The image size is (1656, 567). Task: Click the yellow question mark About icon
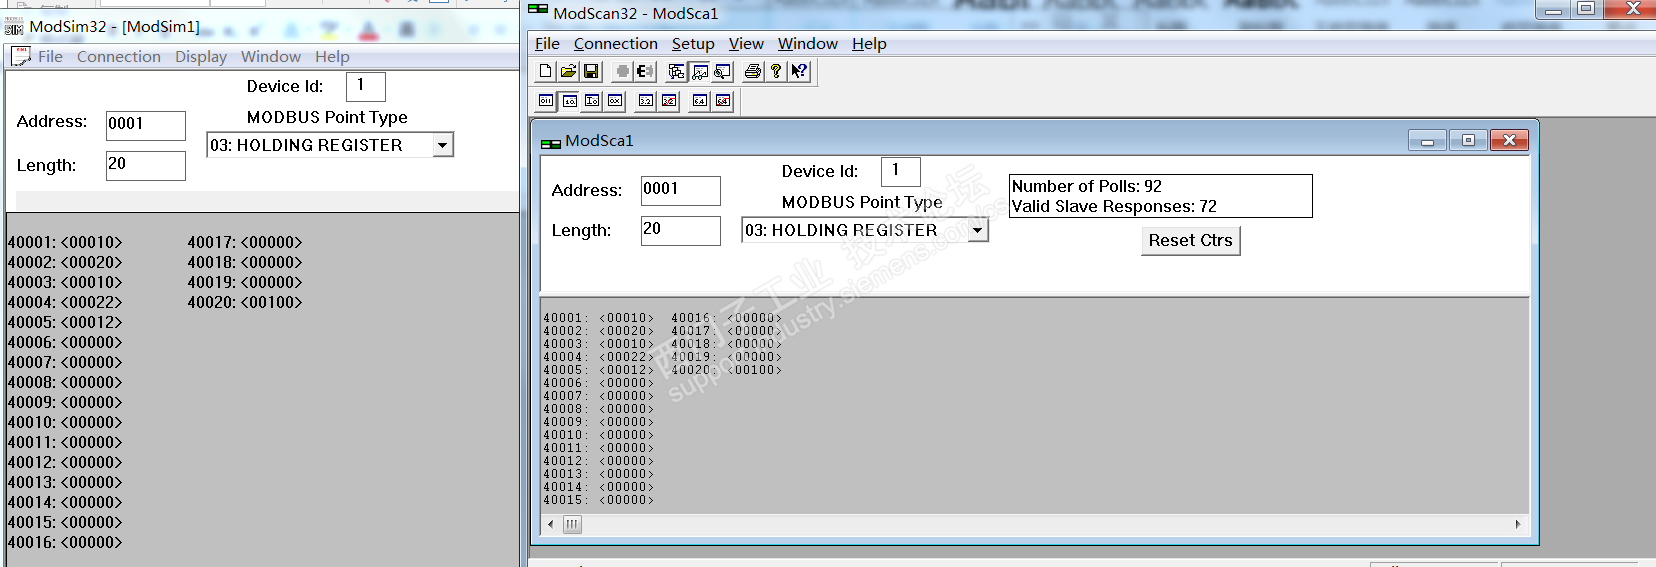coord(775,71)
